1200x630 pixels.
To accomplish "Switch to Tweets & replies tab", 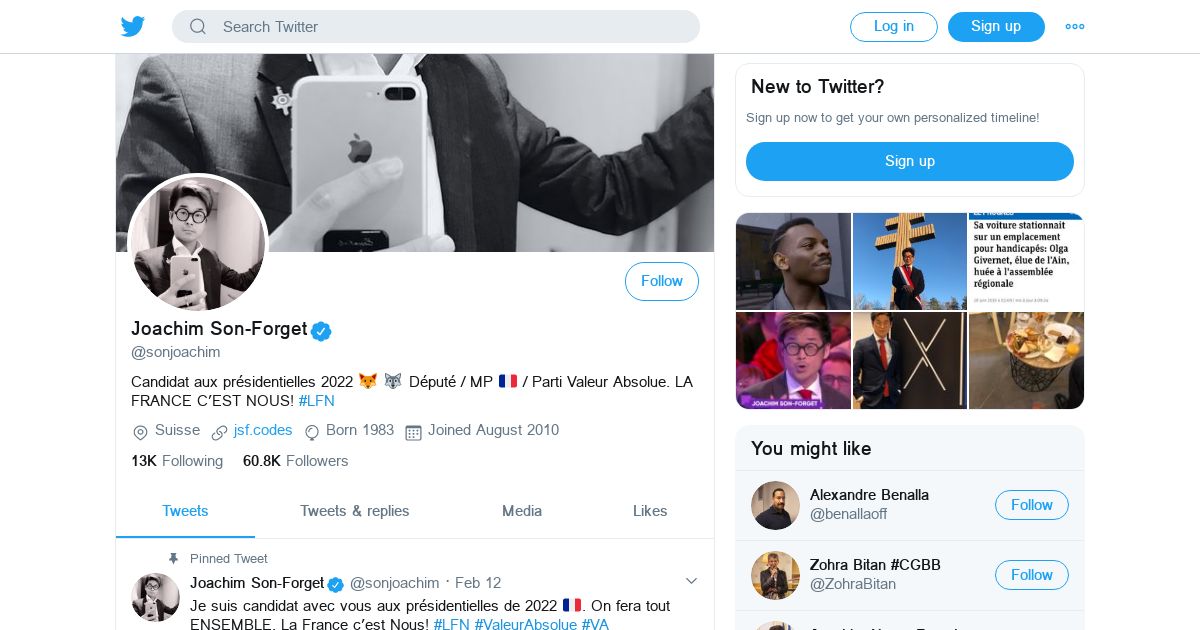I will [355, 511].
